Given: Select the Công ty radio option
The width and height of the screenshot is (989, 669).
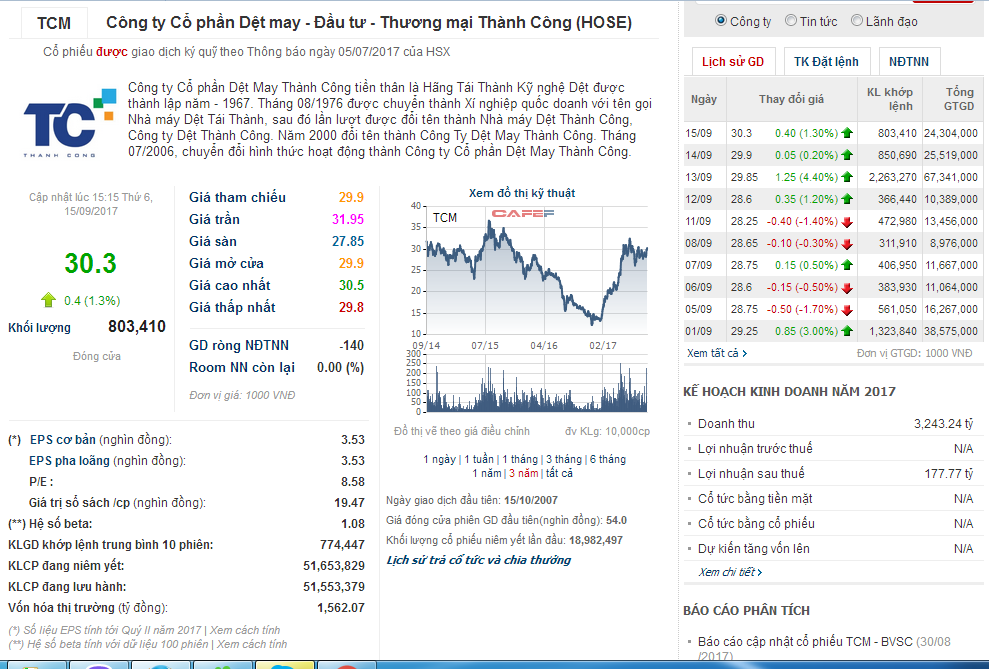Looking at the screenshot, I should [720, 20].
